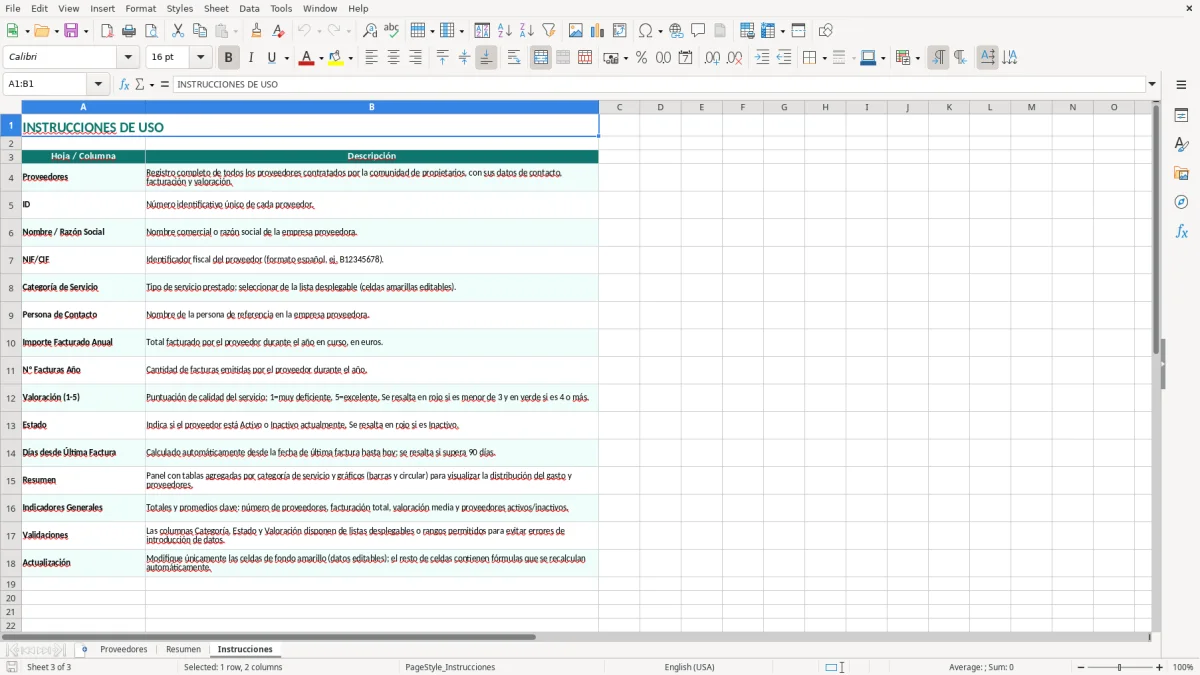Click English (USA) language in status bar
This screenshot has width=1200, height=675.
tap(690, 667)
